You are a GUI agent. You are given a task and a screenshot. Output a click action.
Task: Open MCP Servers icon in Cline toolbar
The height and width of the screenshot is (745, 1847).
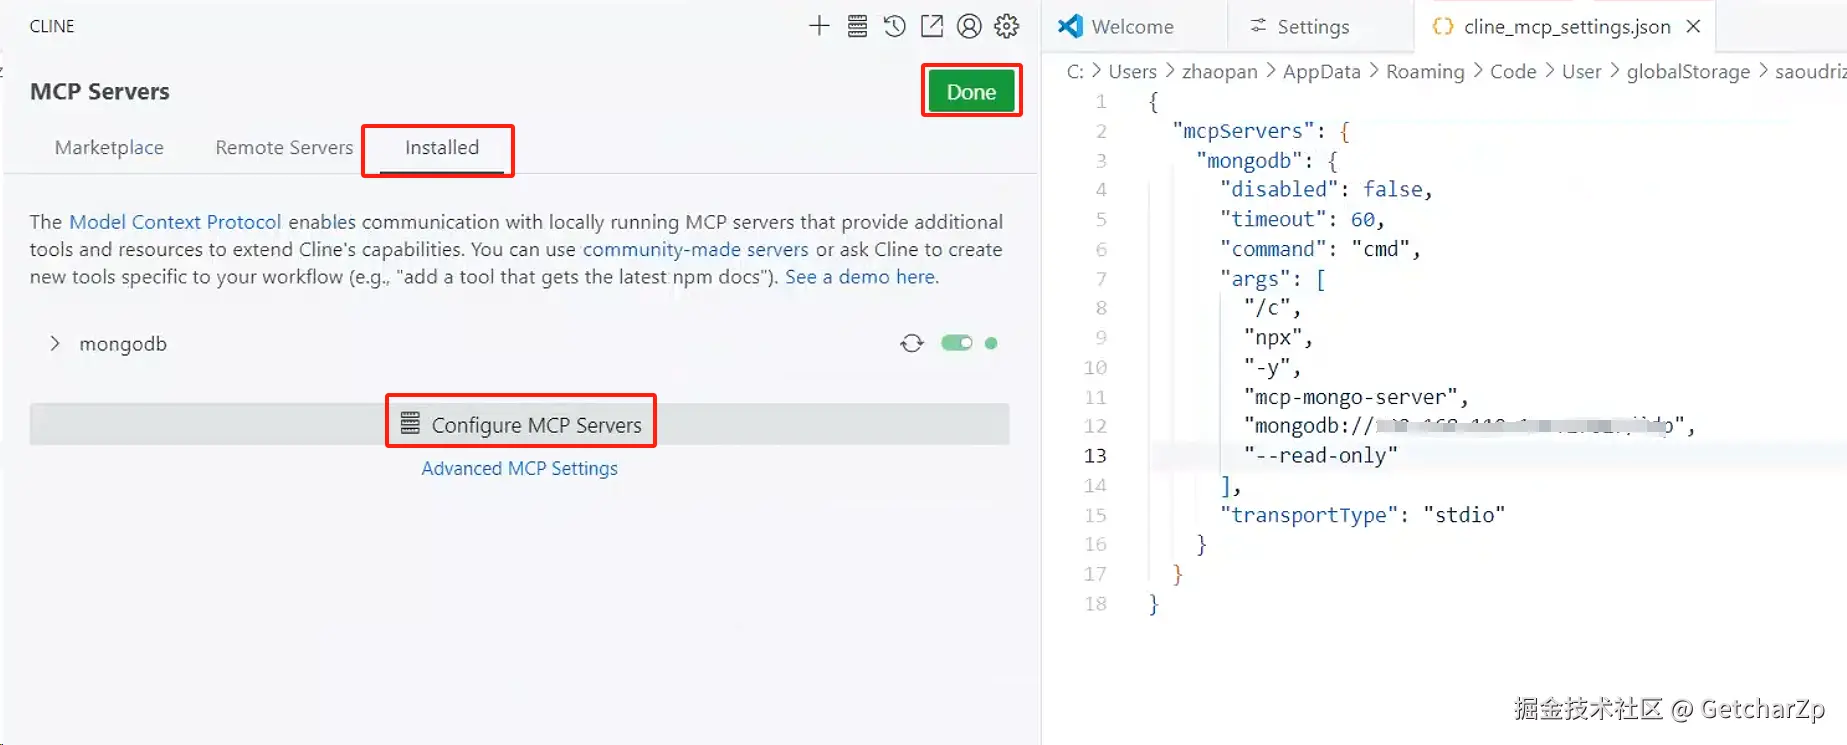tap(857, 26)
